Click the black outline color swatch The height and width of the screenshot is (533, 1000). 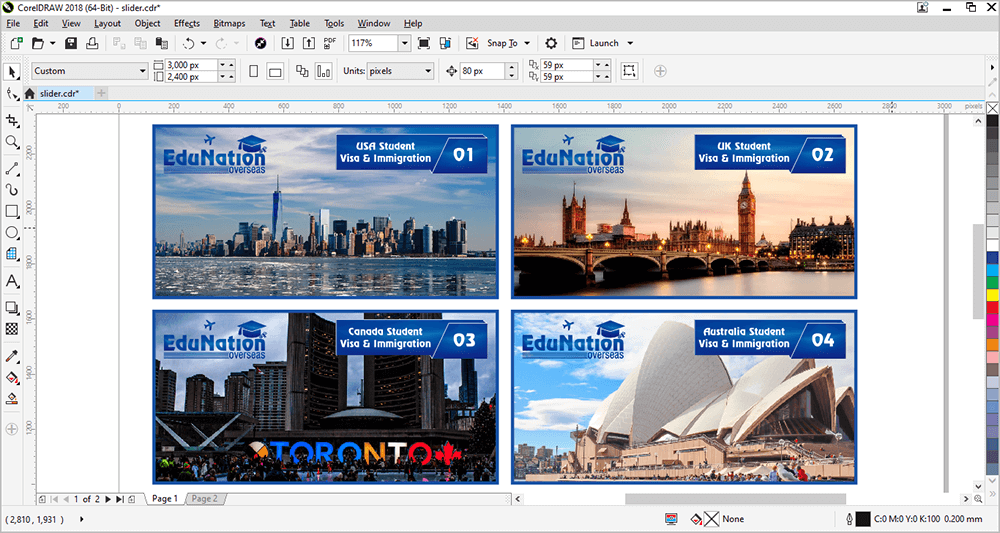pyautogui.click(x=862, y=519)
